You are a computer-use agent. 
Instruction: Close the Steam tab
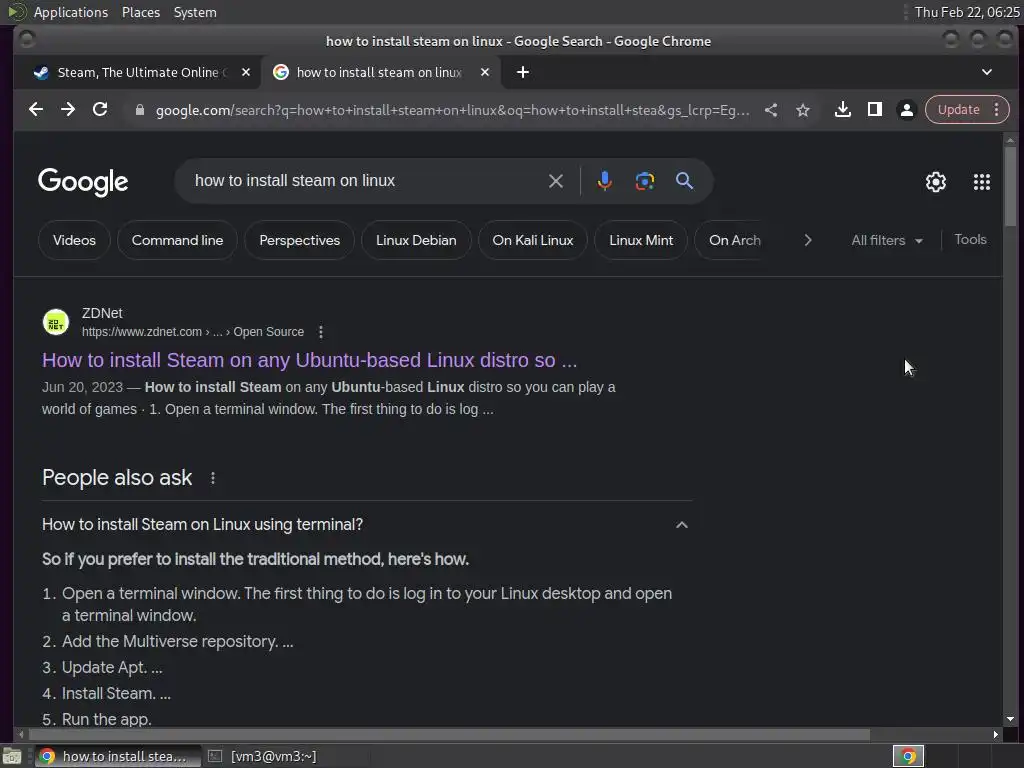tap(246, 72)
